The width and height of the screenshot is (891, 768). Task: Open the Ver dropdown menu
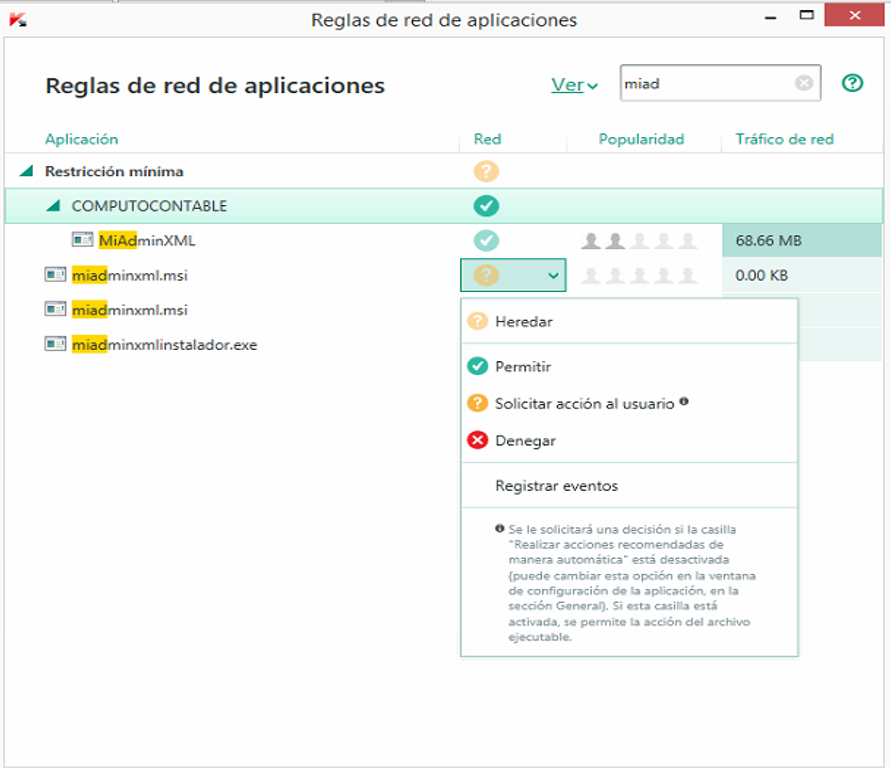tap(574, 85)
